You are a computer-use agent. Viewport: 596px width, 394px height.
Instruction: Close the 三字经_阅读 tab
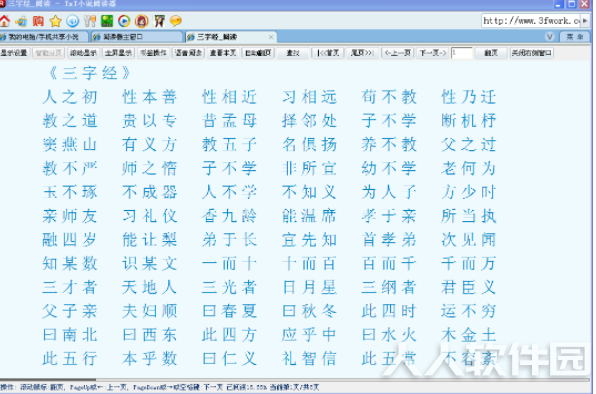(x=271, y=37)
